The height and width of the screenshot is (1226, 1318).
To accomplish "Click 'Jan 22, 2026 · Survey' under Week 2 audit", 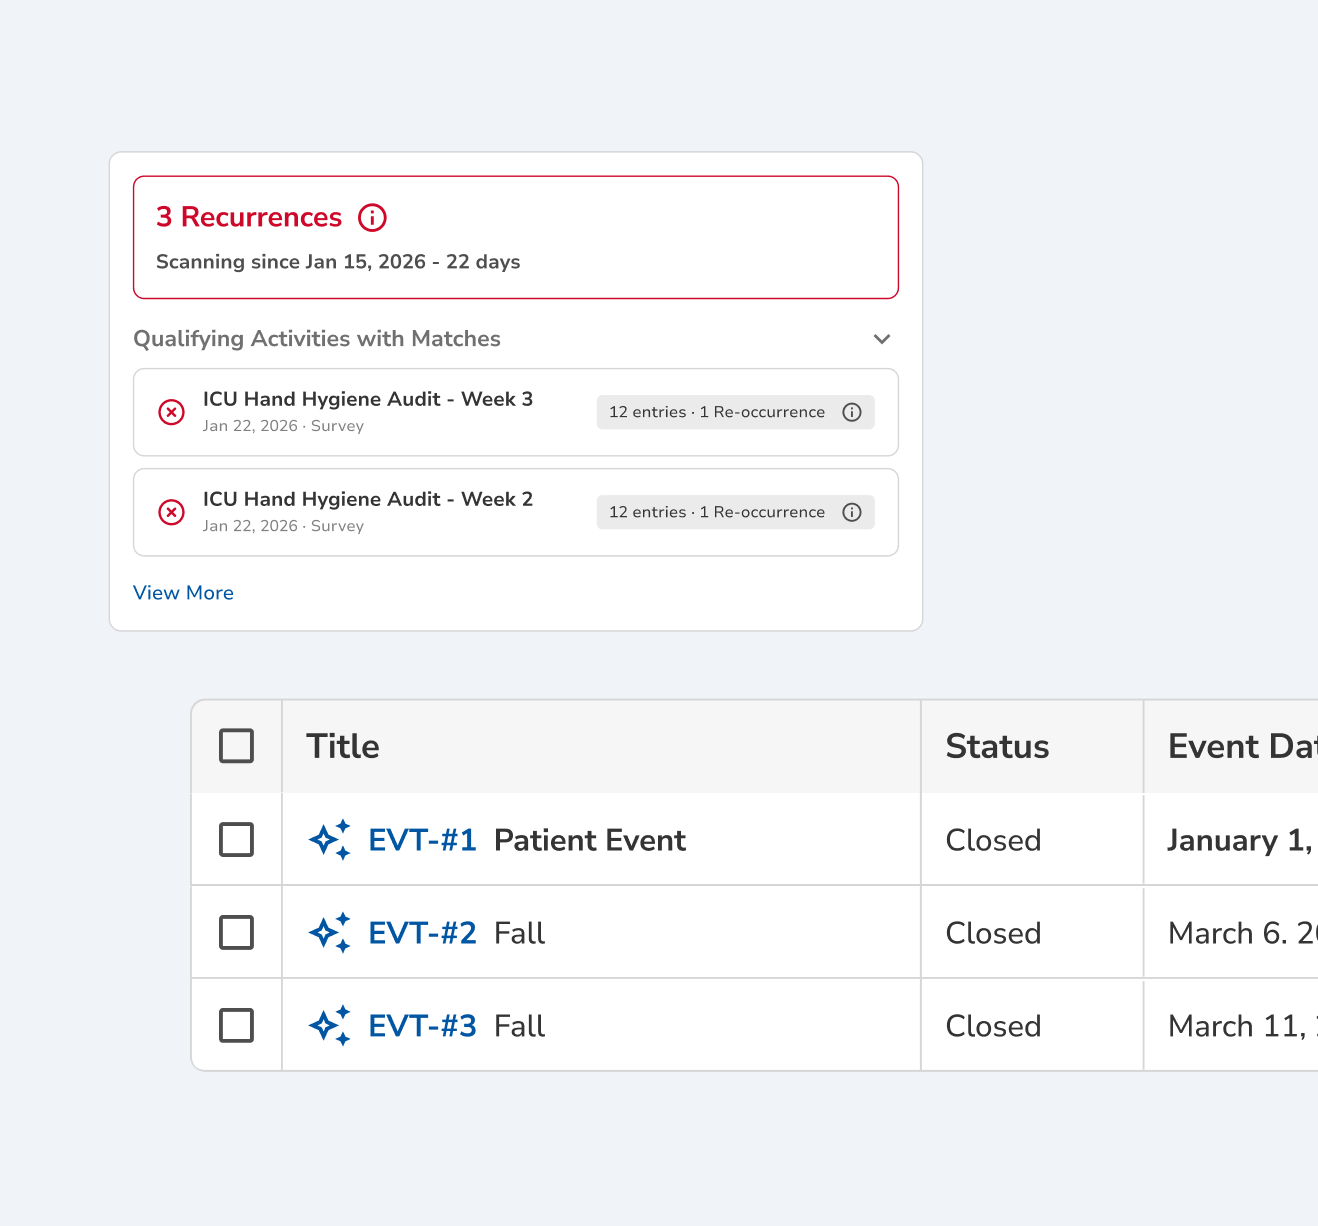I will tap(283, 526).
